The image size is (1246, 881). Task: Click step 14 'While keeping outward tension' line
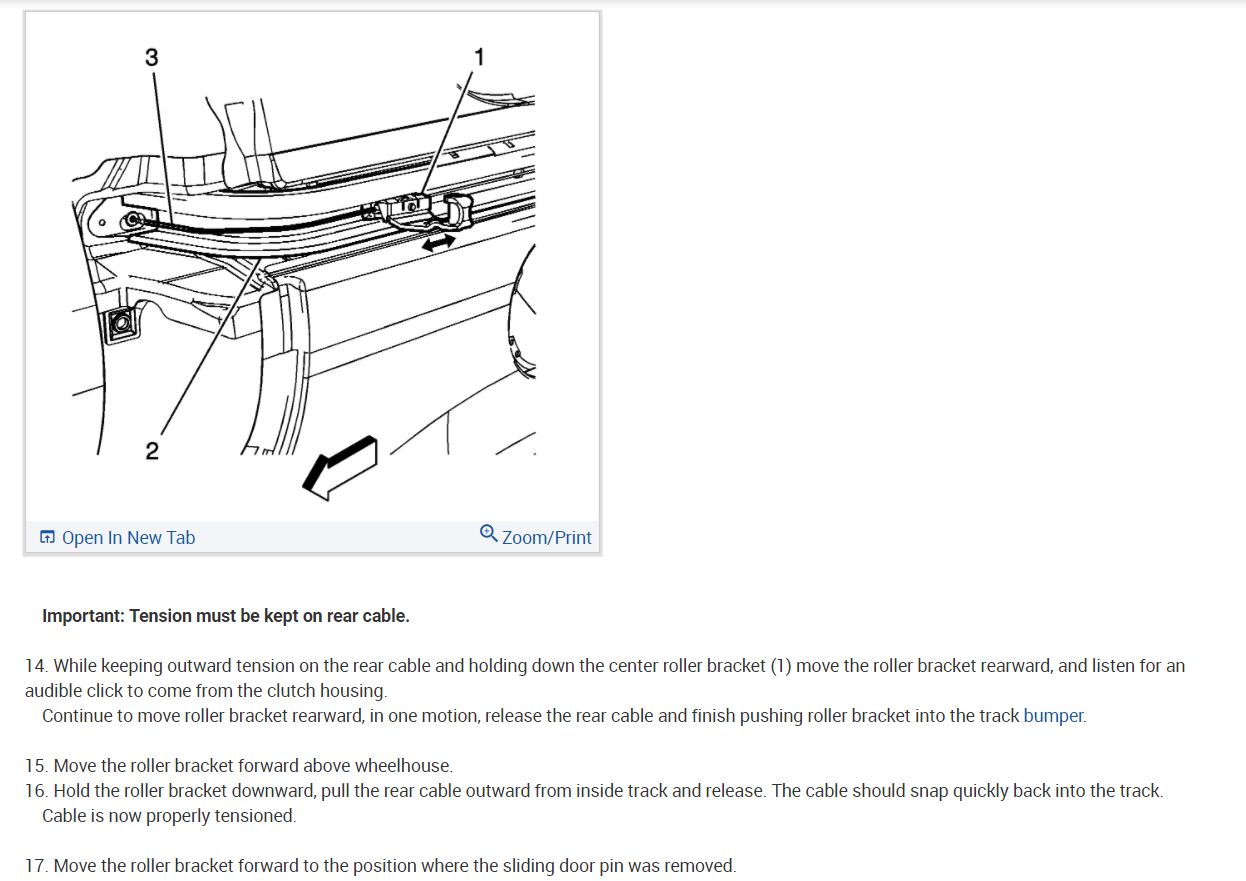click(x=605, y=666)
